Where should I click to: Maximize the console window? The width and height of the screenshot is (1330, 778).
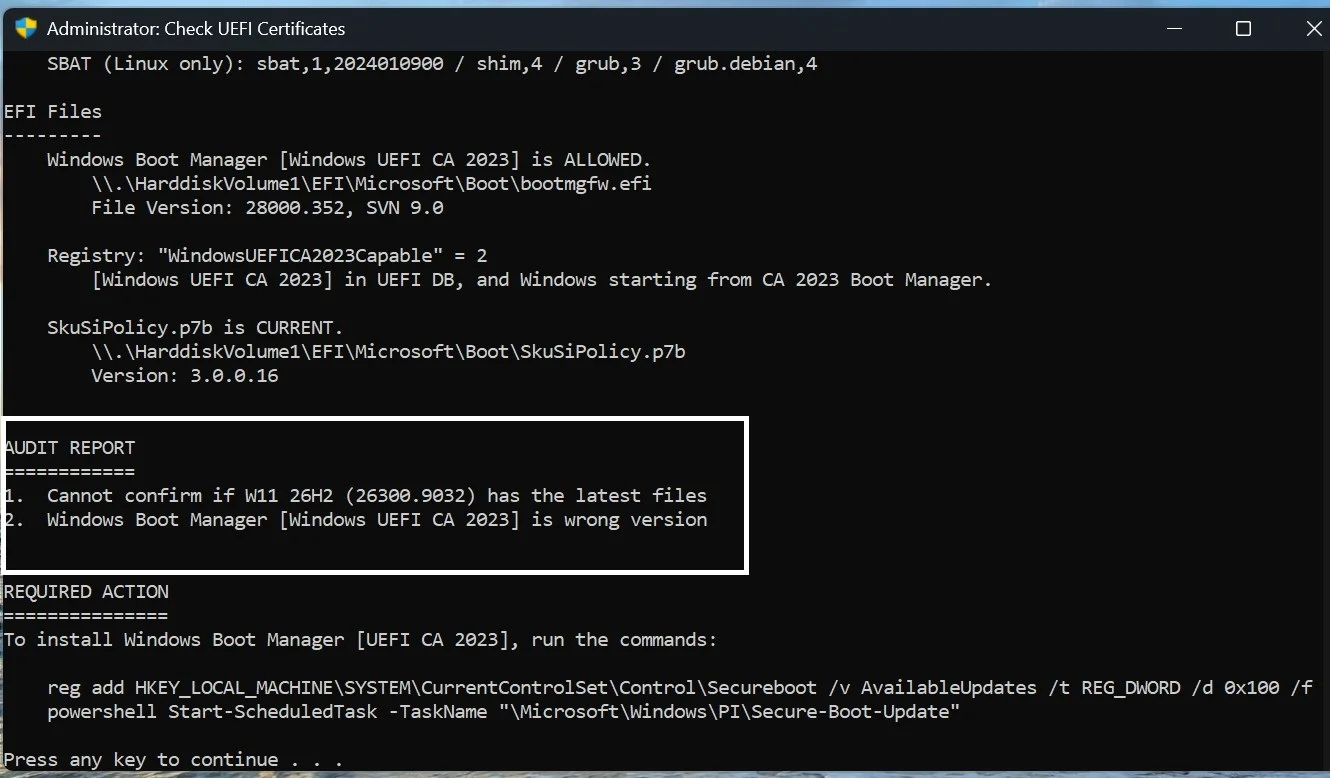(x=1243, y=28)
